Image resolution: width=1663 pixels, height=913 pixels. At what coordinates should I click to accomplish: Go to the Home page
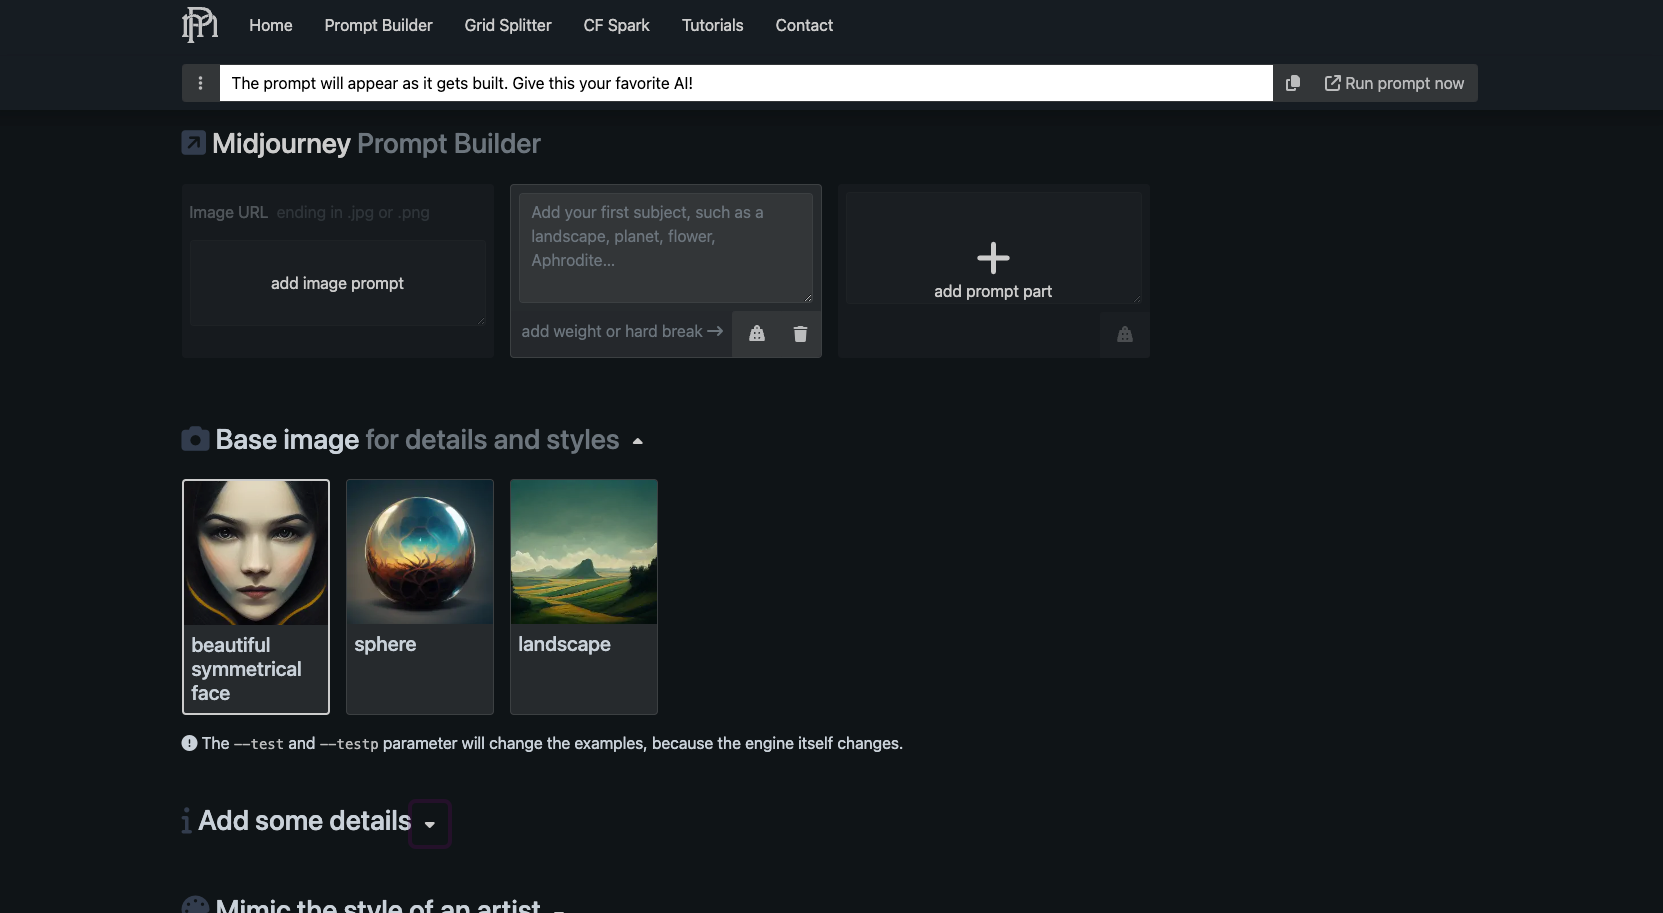[271, 25]
